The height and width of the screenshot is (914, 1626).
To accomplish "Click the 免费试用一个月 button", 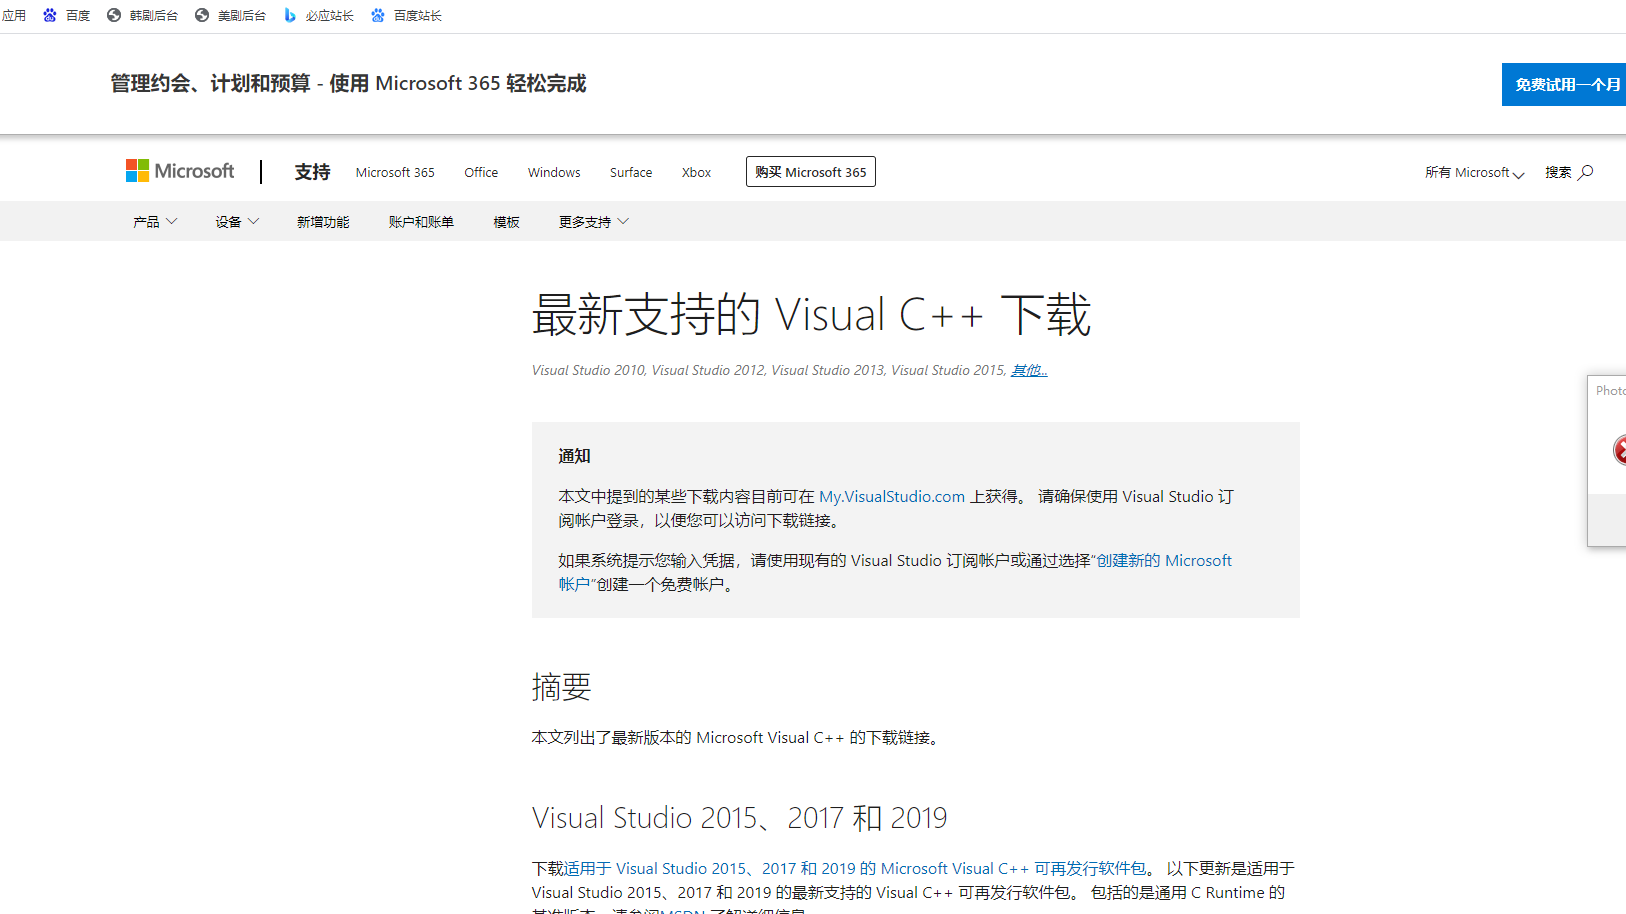I will pyautogui.click(x=1564, y=84).
